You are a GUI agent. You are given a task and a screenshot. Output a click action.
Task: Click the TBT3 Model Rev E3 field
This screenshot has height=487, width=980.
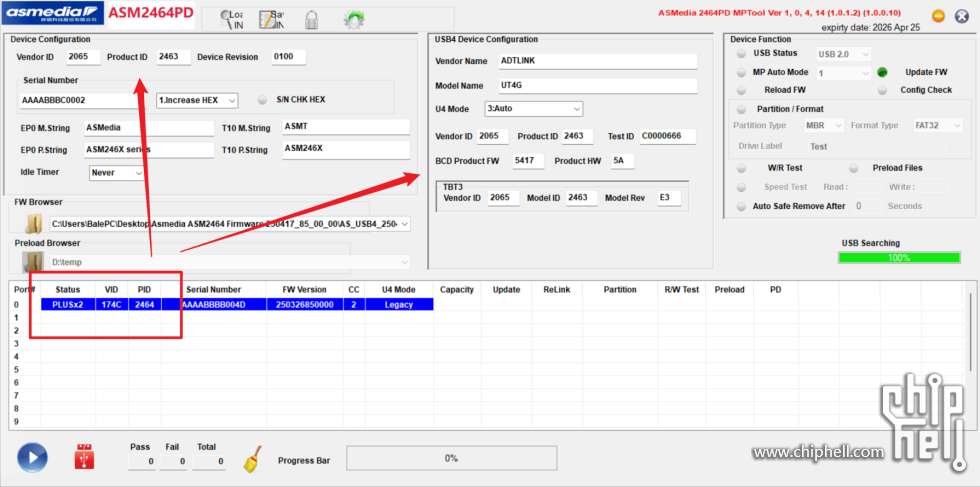click(x=669, y=198)
